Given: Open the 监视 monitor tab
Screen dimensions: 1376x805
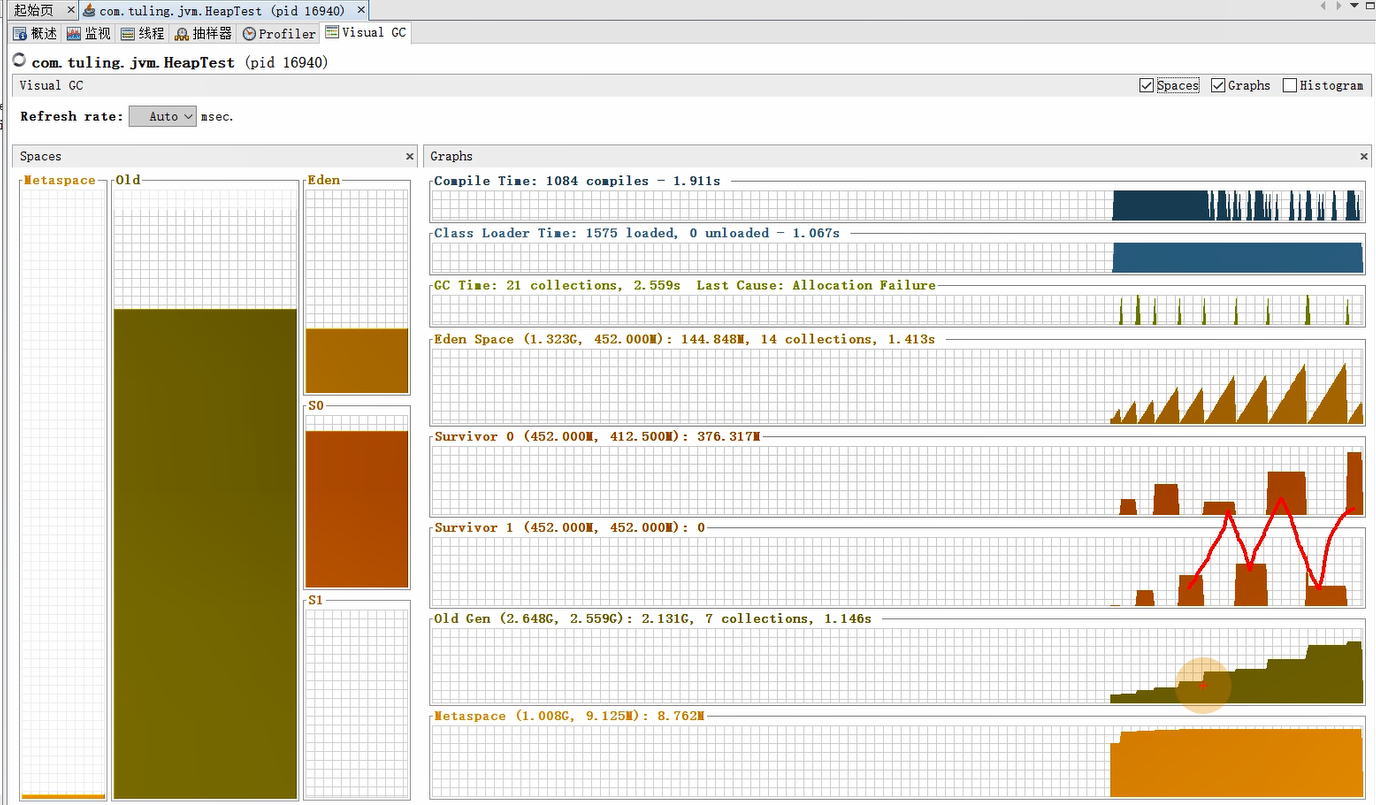Looking at the screenshot, I should coord(89,33).
